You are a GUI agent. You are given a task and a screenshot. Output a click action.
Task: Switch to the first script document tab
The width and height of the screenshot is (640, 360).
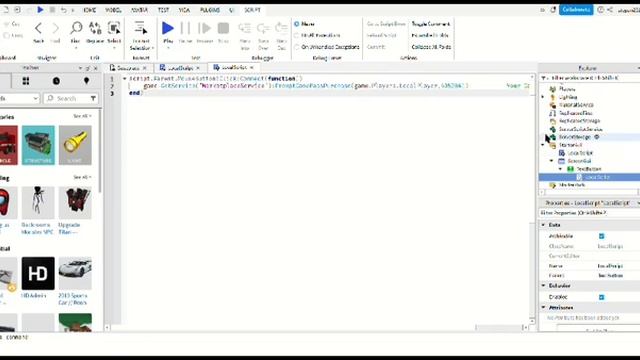[x=127, y=68]
